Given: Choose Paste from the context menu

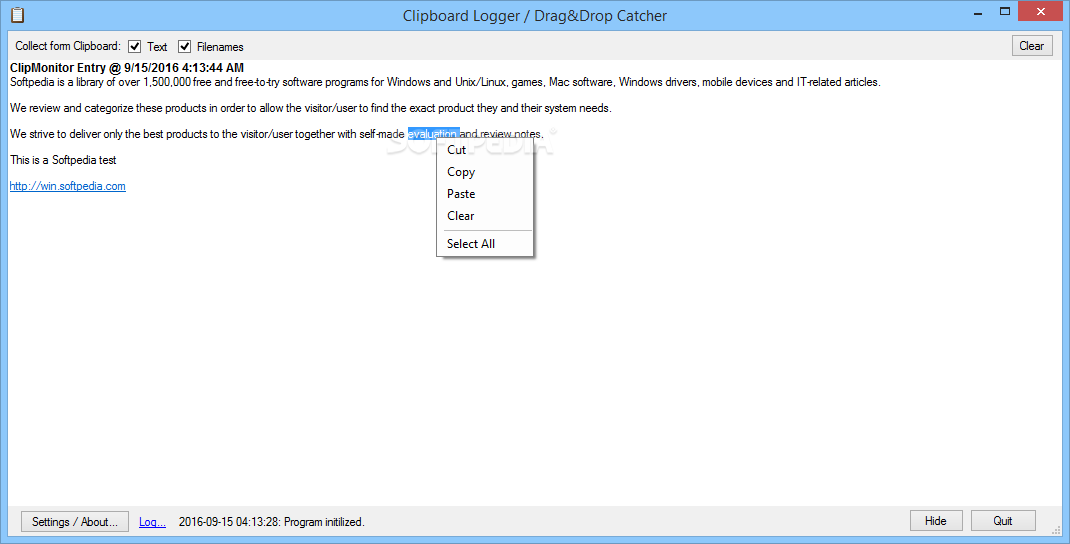Looking at the screenshot, I should [x=485, y=194].
